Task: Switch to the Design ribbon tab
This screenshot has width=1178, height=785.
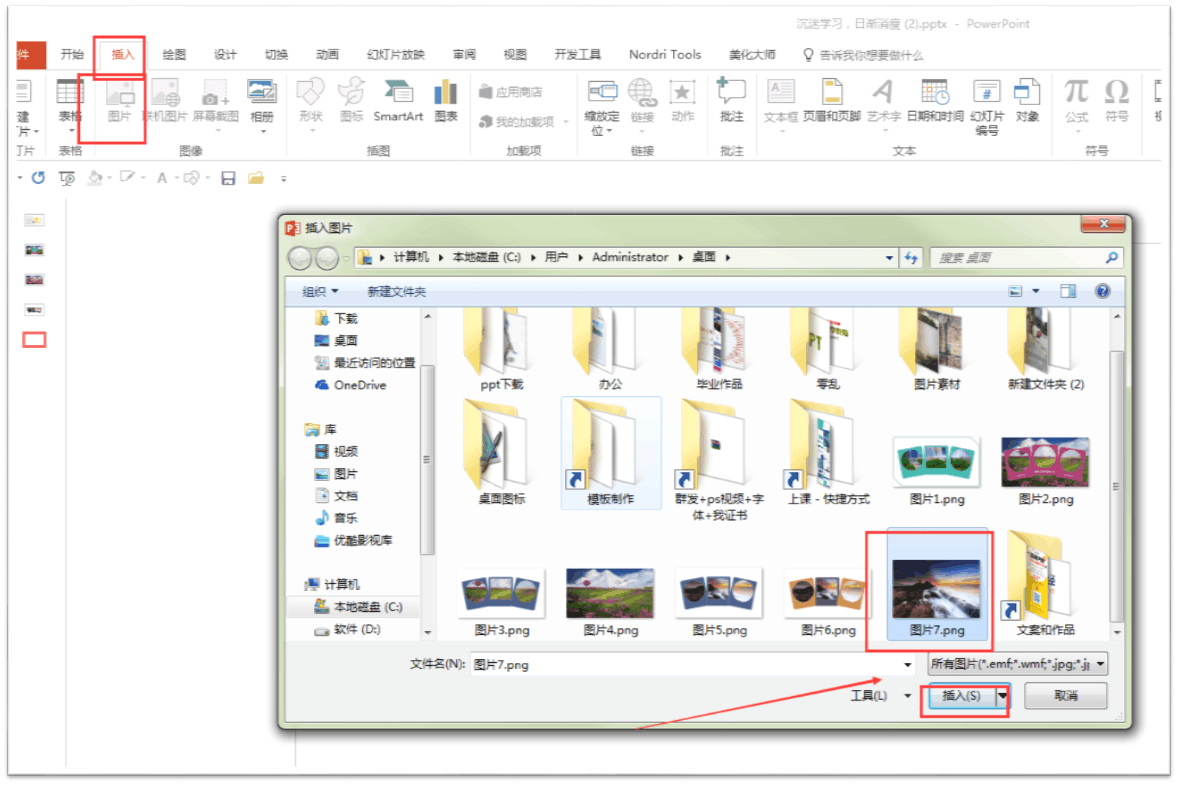Action: [225, 54]
